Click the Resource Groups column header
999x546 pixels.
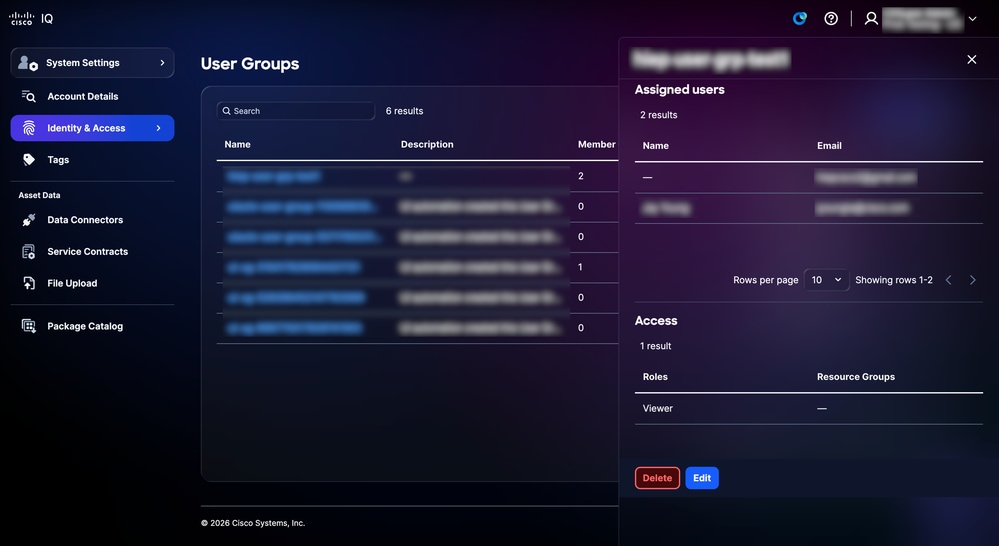pos(856,377)
